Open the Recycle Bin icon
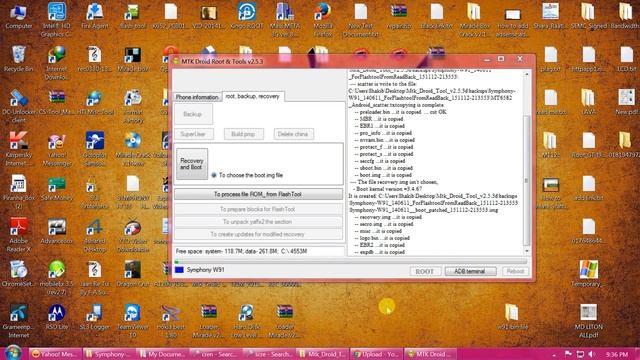The image size is (640, 360). [18, 59]
